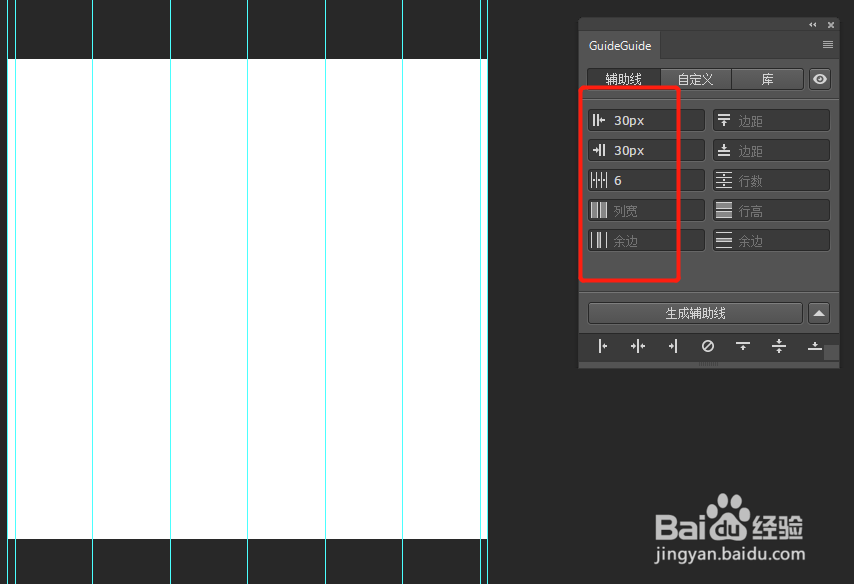Switch to the 辅助线 tab
Viewport: 854px width, 584px height.
pyautogui.click(x=624, y=79)
